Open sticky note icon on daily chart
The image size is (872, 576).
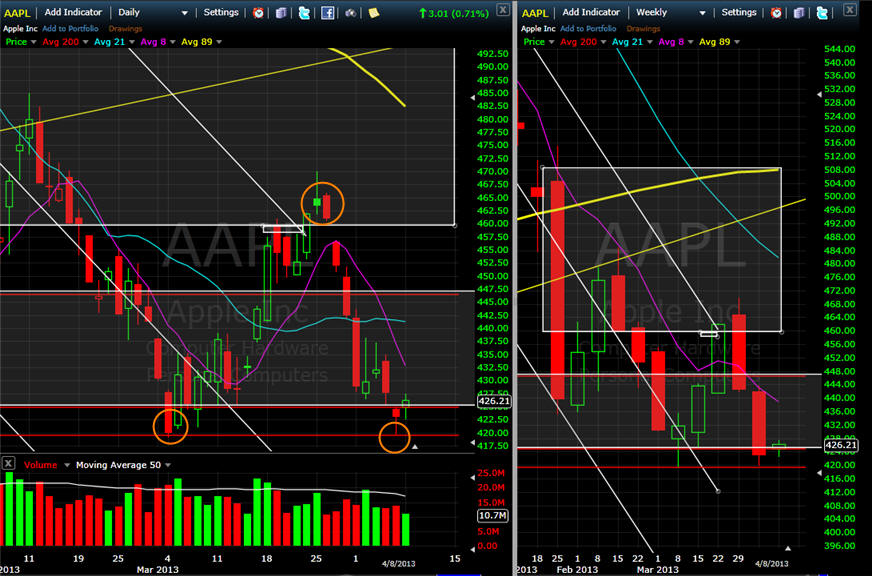[374, 12]
